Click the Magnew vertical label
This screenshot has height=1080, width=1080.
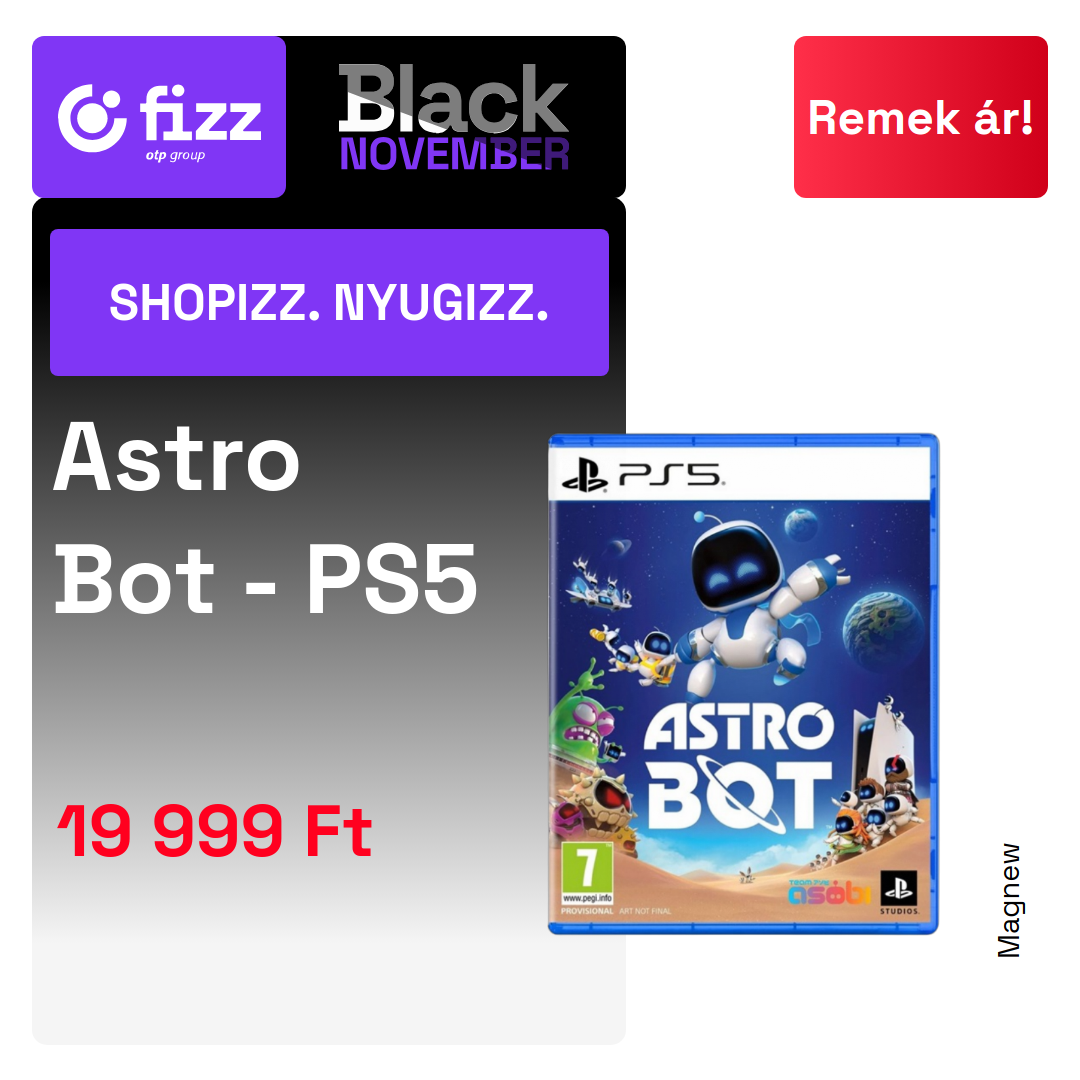pos(1009,900)
